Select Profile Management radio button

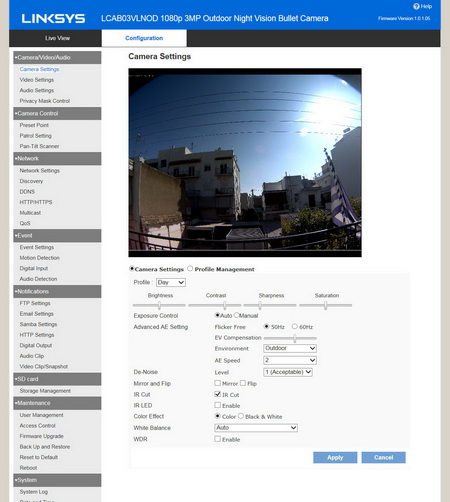click(190, 268)
